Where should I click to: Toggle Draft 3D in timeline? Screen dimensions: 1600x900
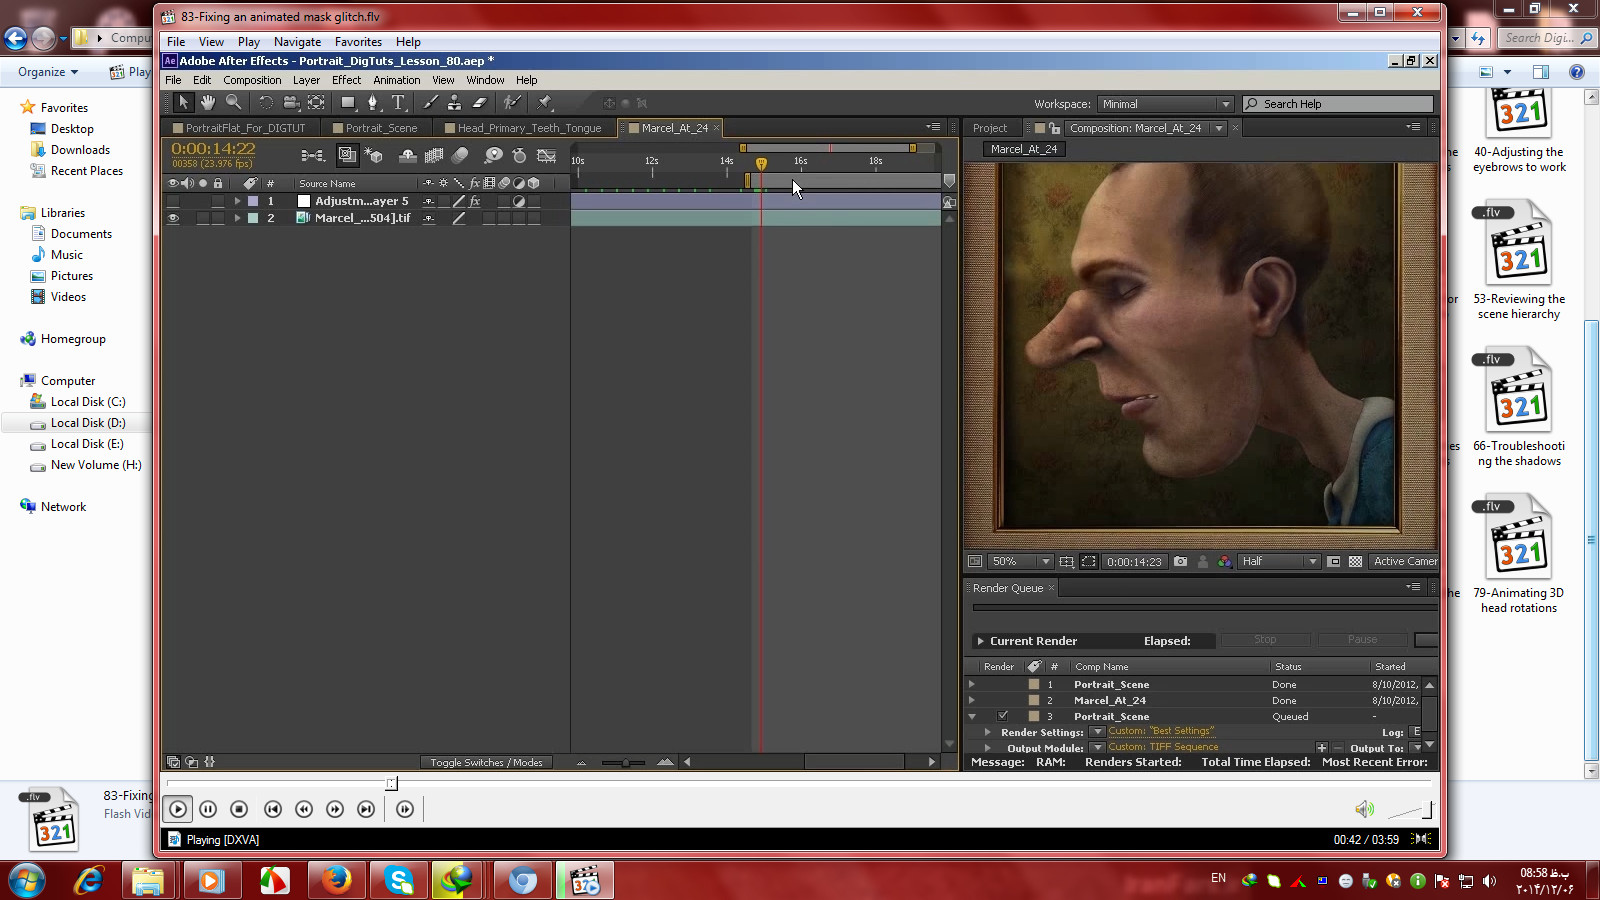pos(374,155)
